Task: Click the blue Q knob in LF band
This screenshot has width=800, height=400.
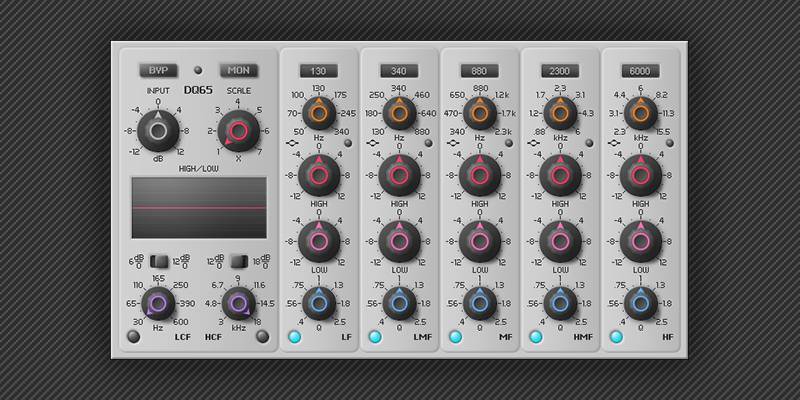Action: 319,304
